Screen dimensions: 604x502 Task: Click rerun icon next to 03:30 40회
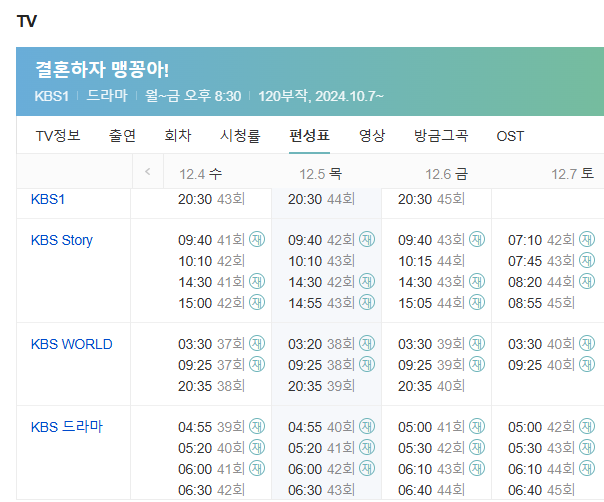pyautogui.click(x=587, y=343)
